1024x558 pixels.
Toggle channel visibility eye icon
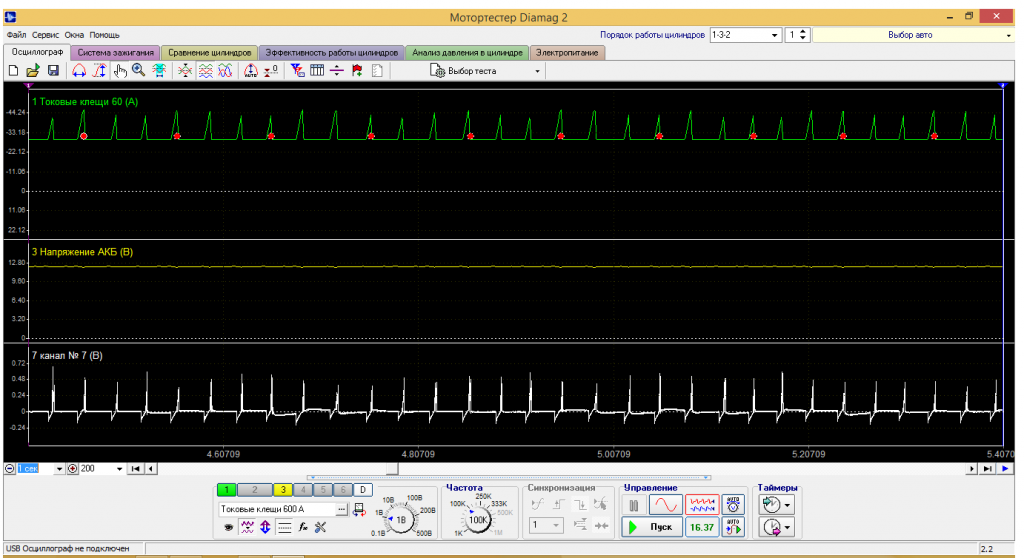pyautogui.click(x=229, y=527)
